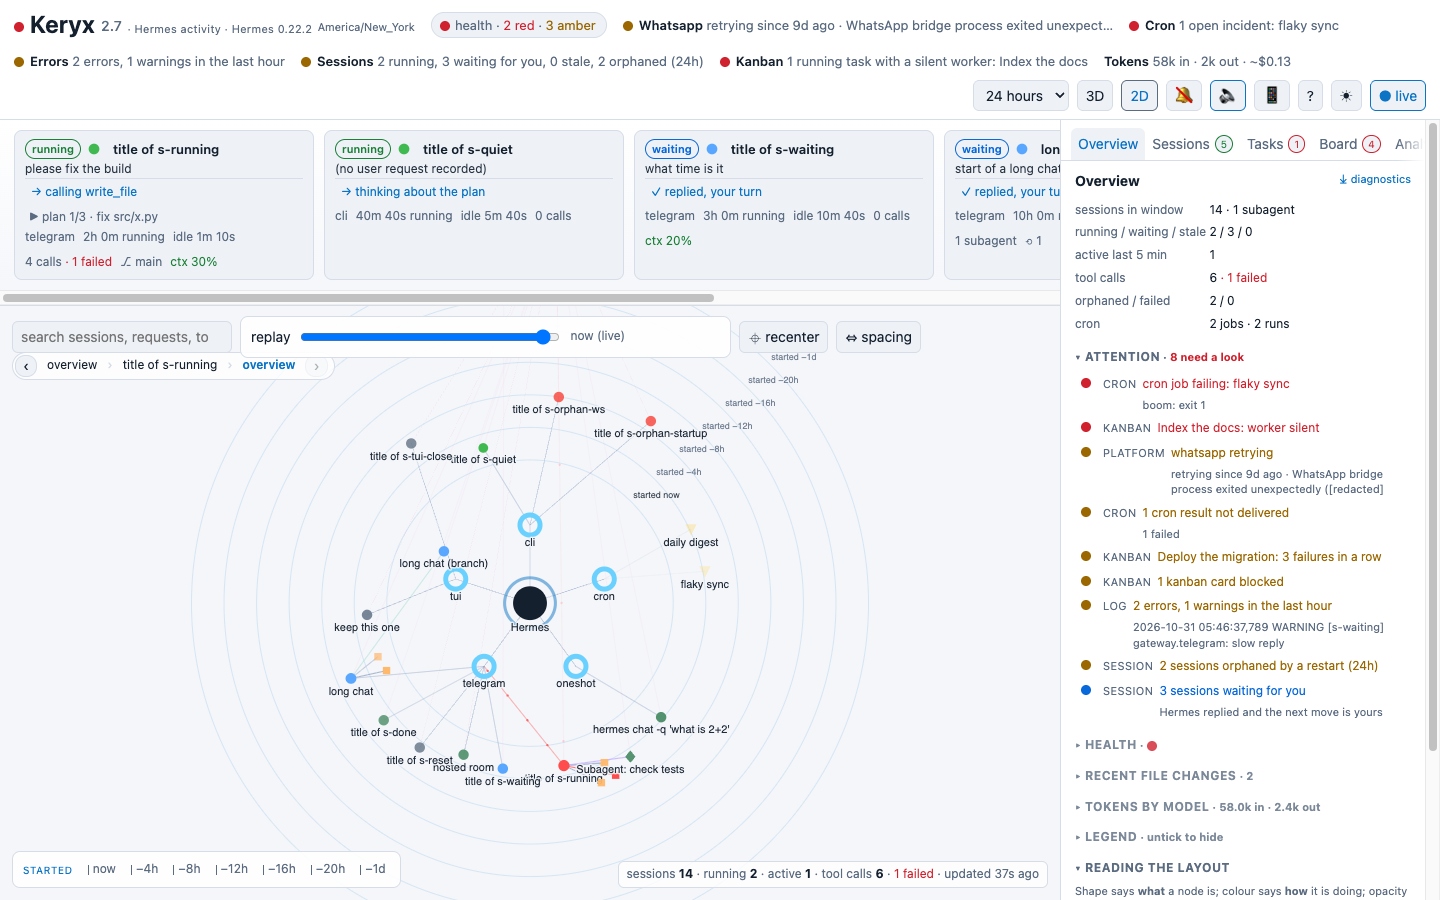
Task: Open the question mark help button
Action: coord(1310,96)
